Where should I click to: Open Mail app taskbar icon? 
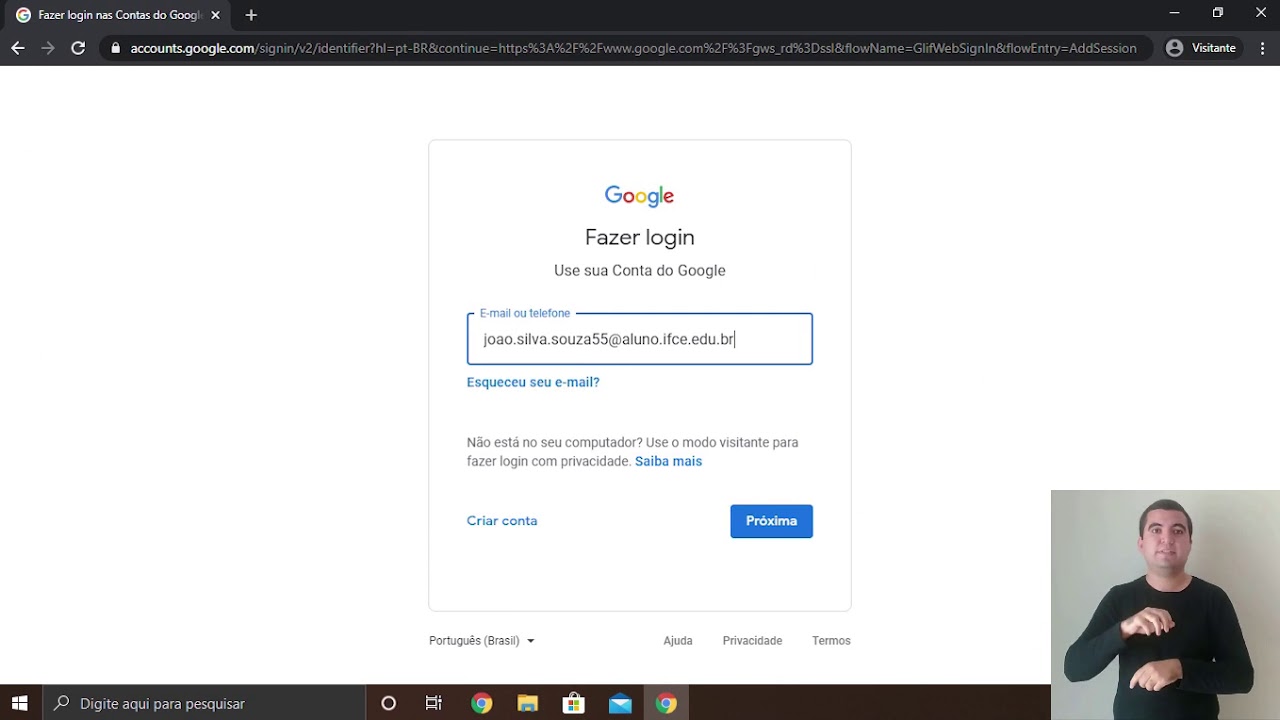point(620,703)
